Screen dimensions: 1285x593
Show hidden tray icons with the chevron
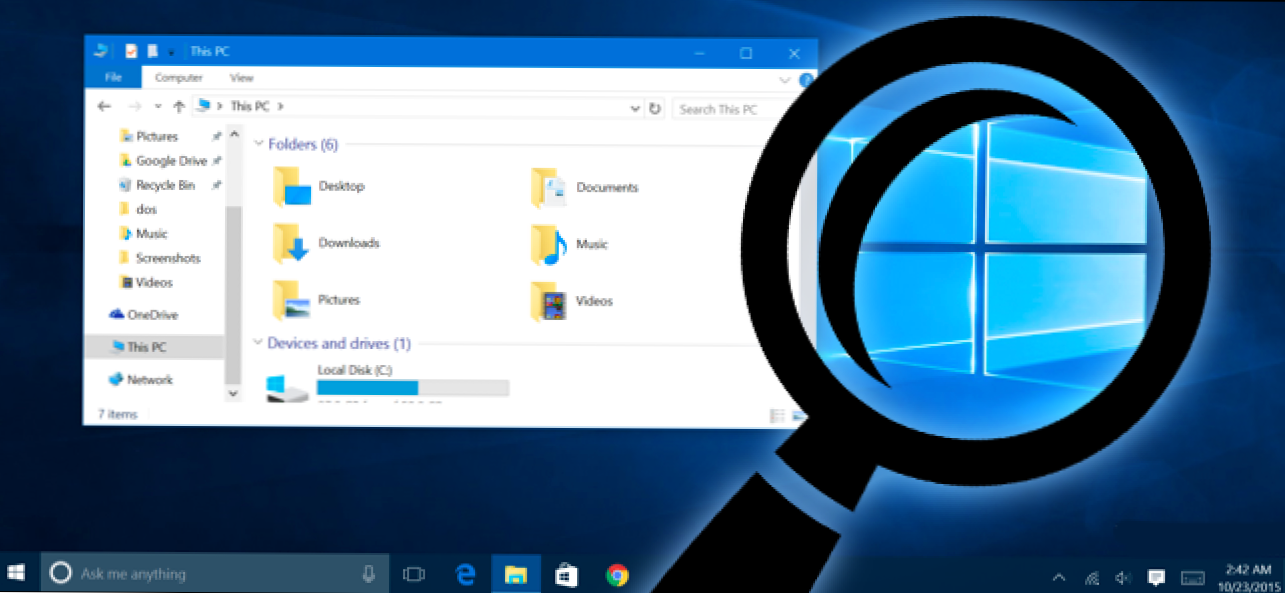pyautogui.click(x=1059, y=577)
